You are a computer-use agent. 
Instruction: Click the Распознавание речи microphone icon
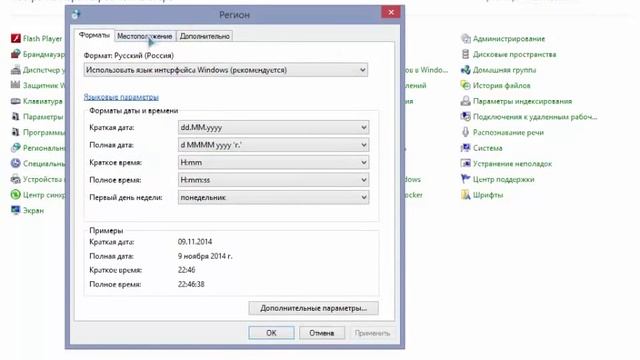465,132
